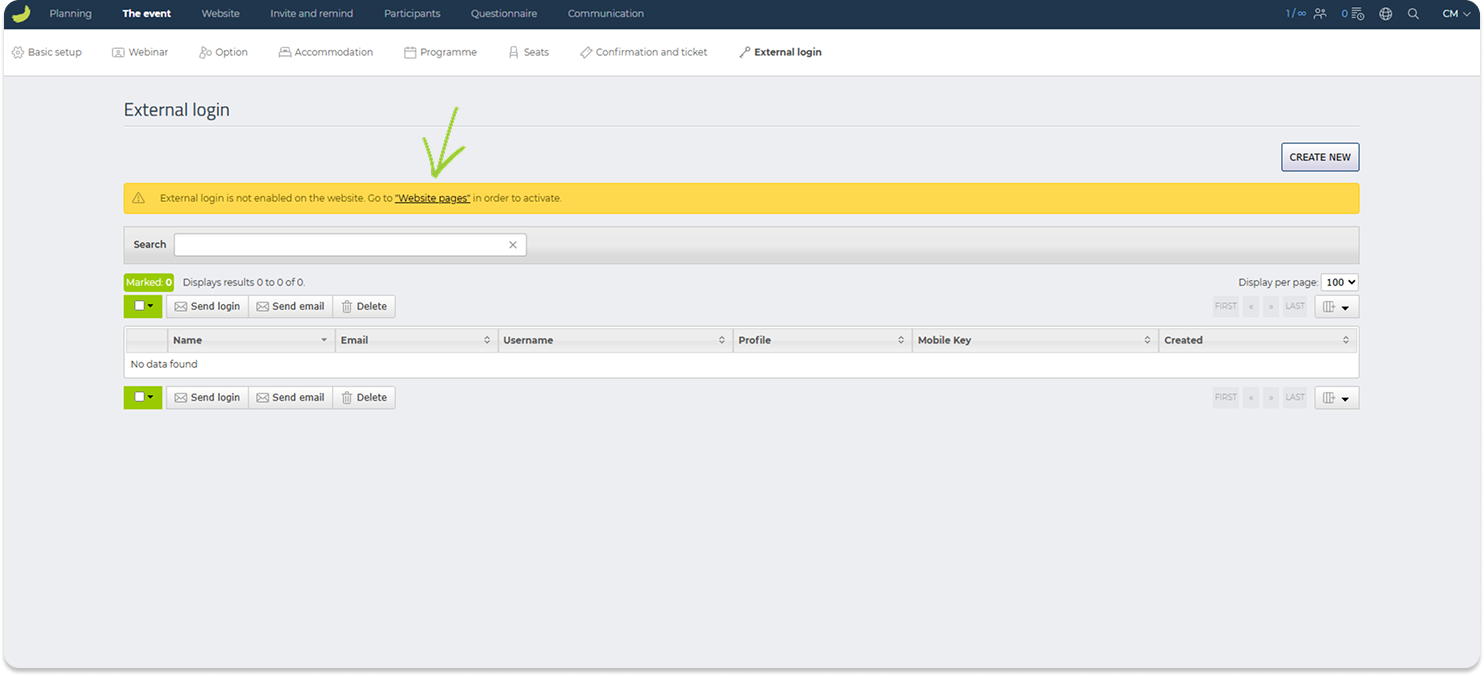This screenshot has width=1484, height=676.
Task: Click top previous page « button
Action: coord(1251,307)
